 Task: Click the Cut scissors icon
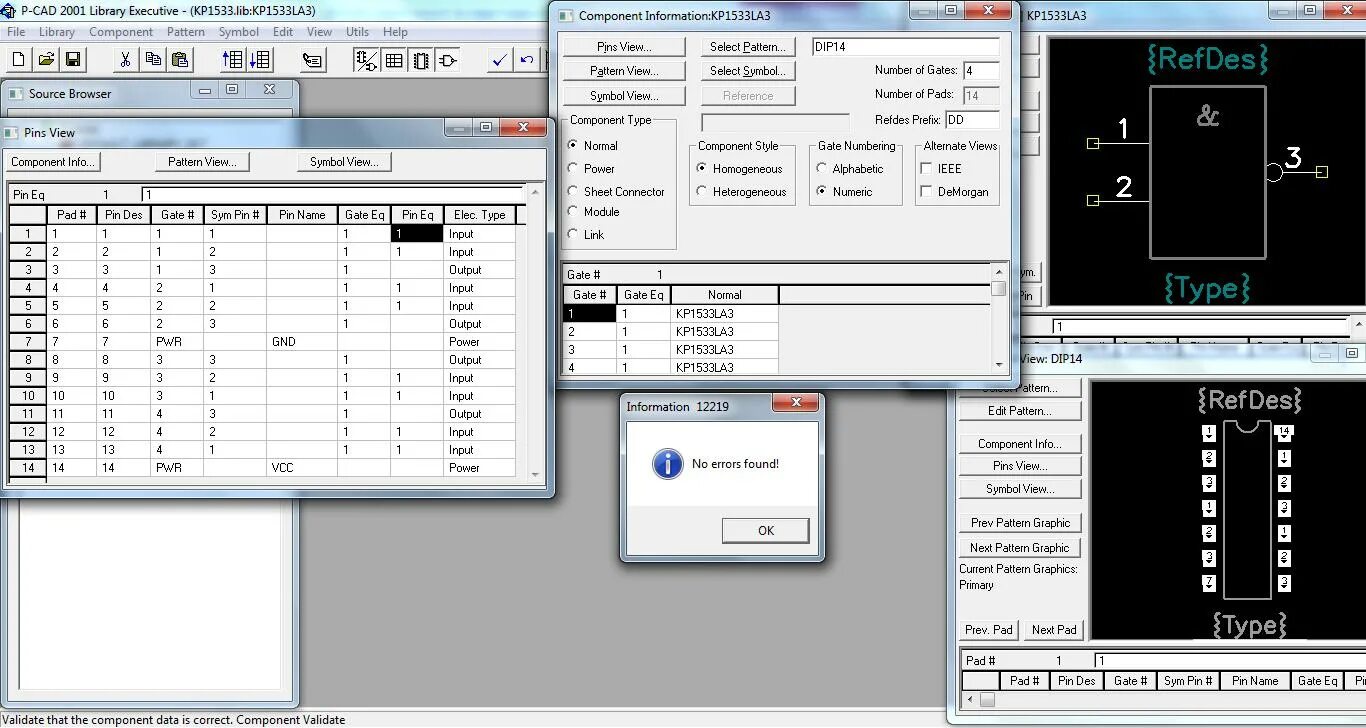[x=125, y=60]
